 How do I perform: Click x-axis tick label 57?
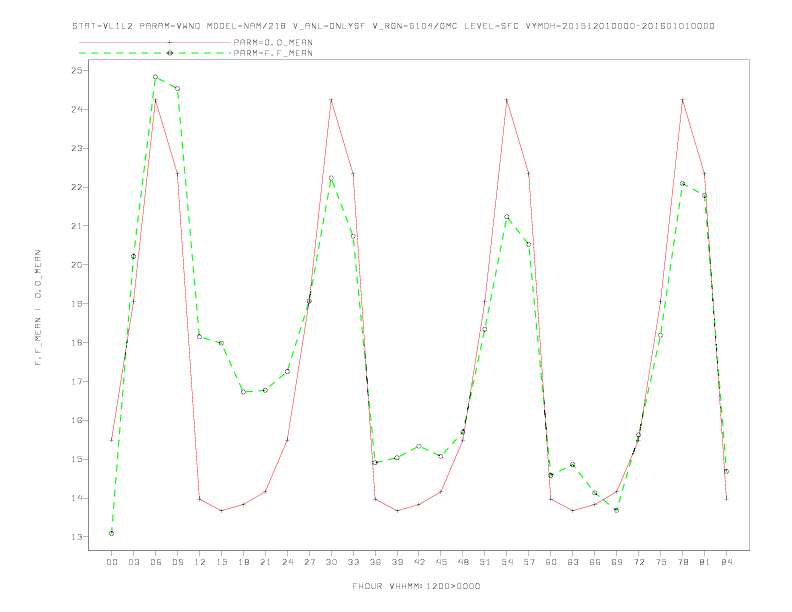click(x=529, y=562)
